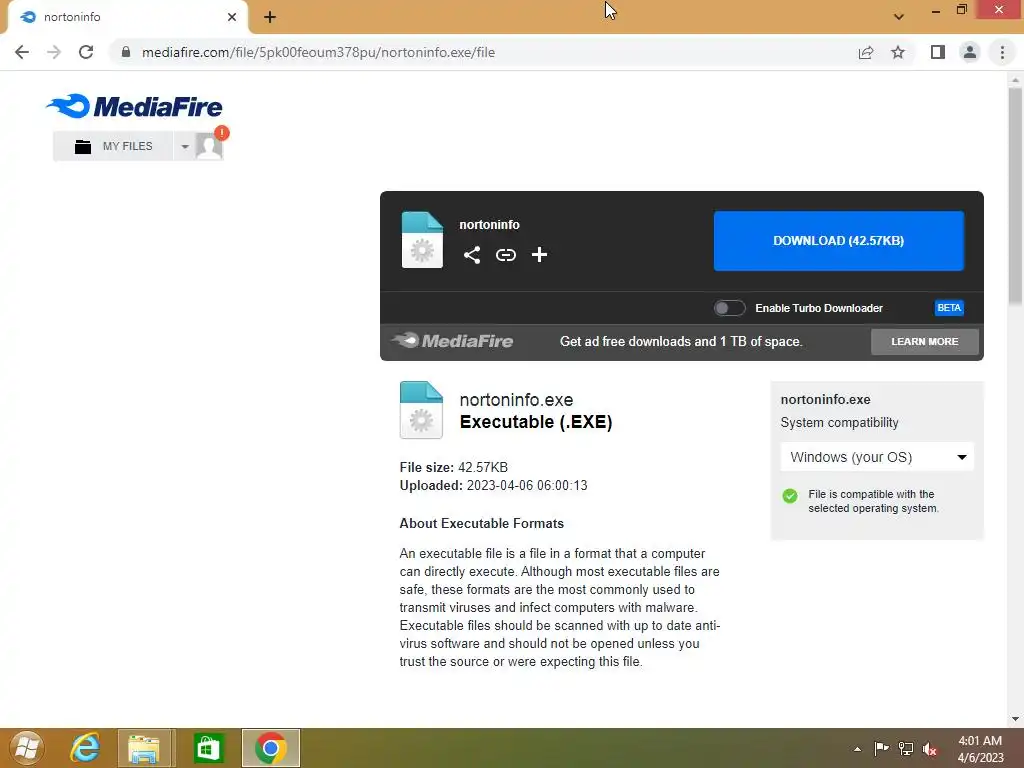The image size is (1024, 768).
Task: Click scrollbar down arrow
Action: point(1015,719)
